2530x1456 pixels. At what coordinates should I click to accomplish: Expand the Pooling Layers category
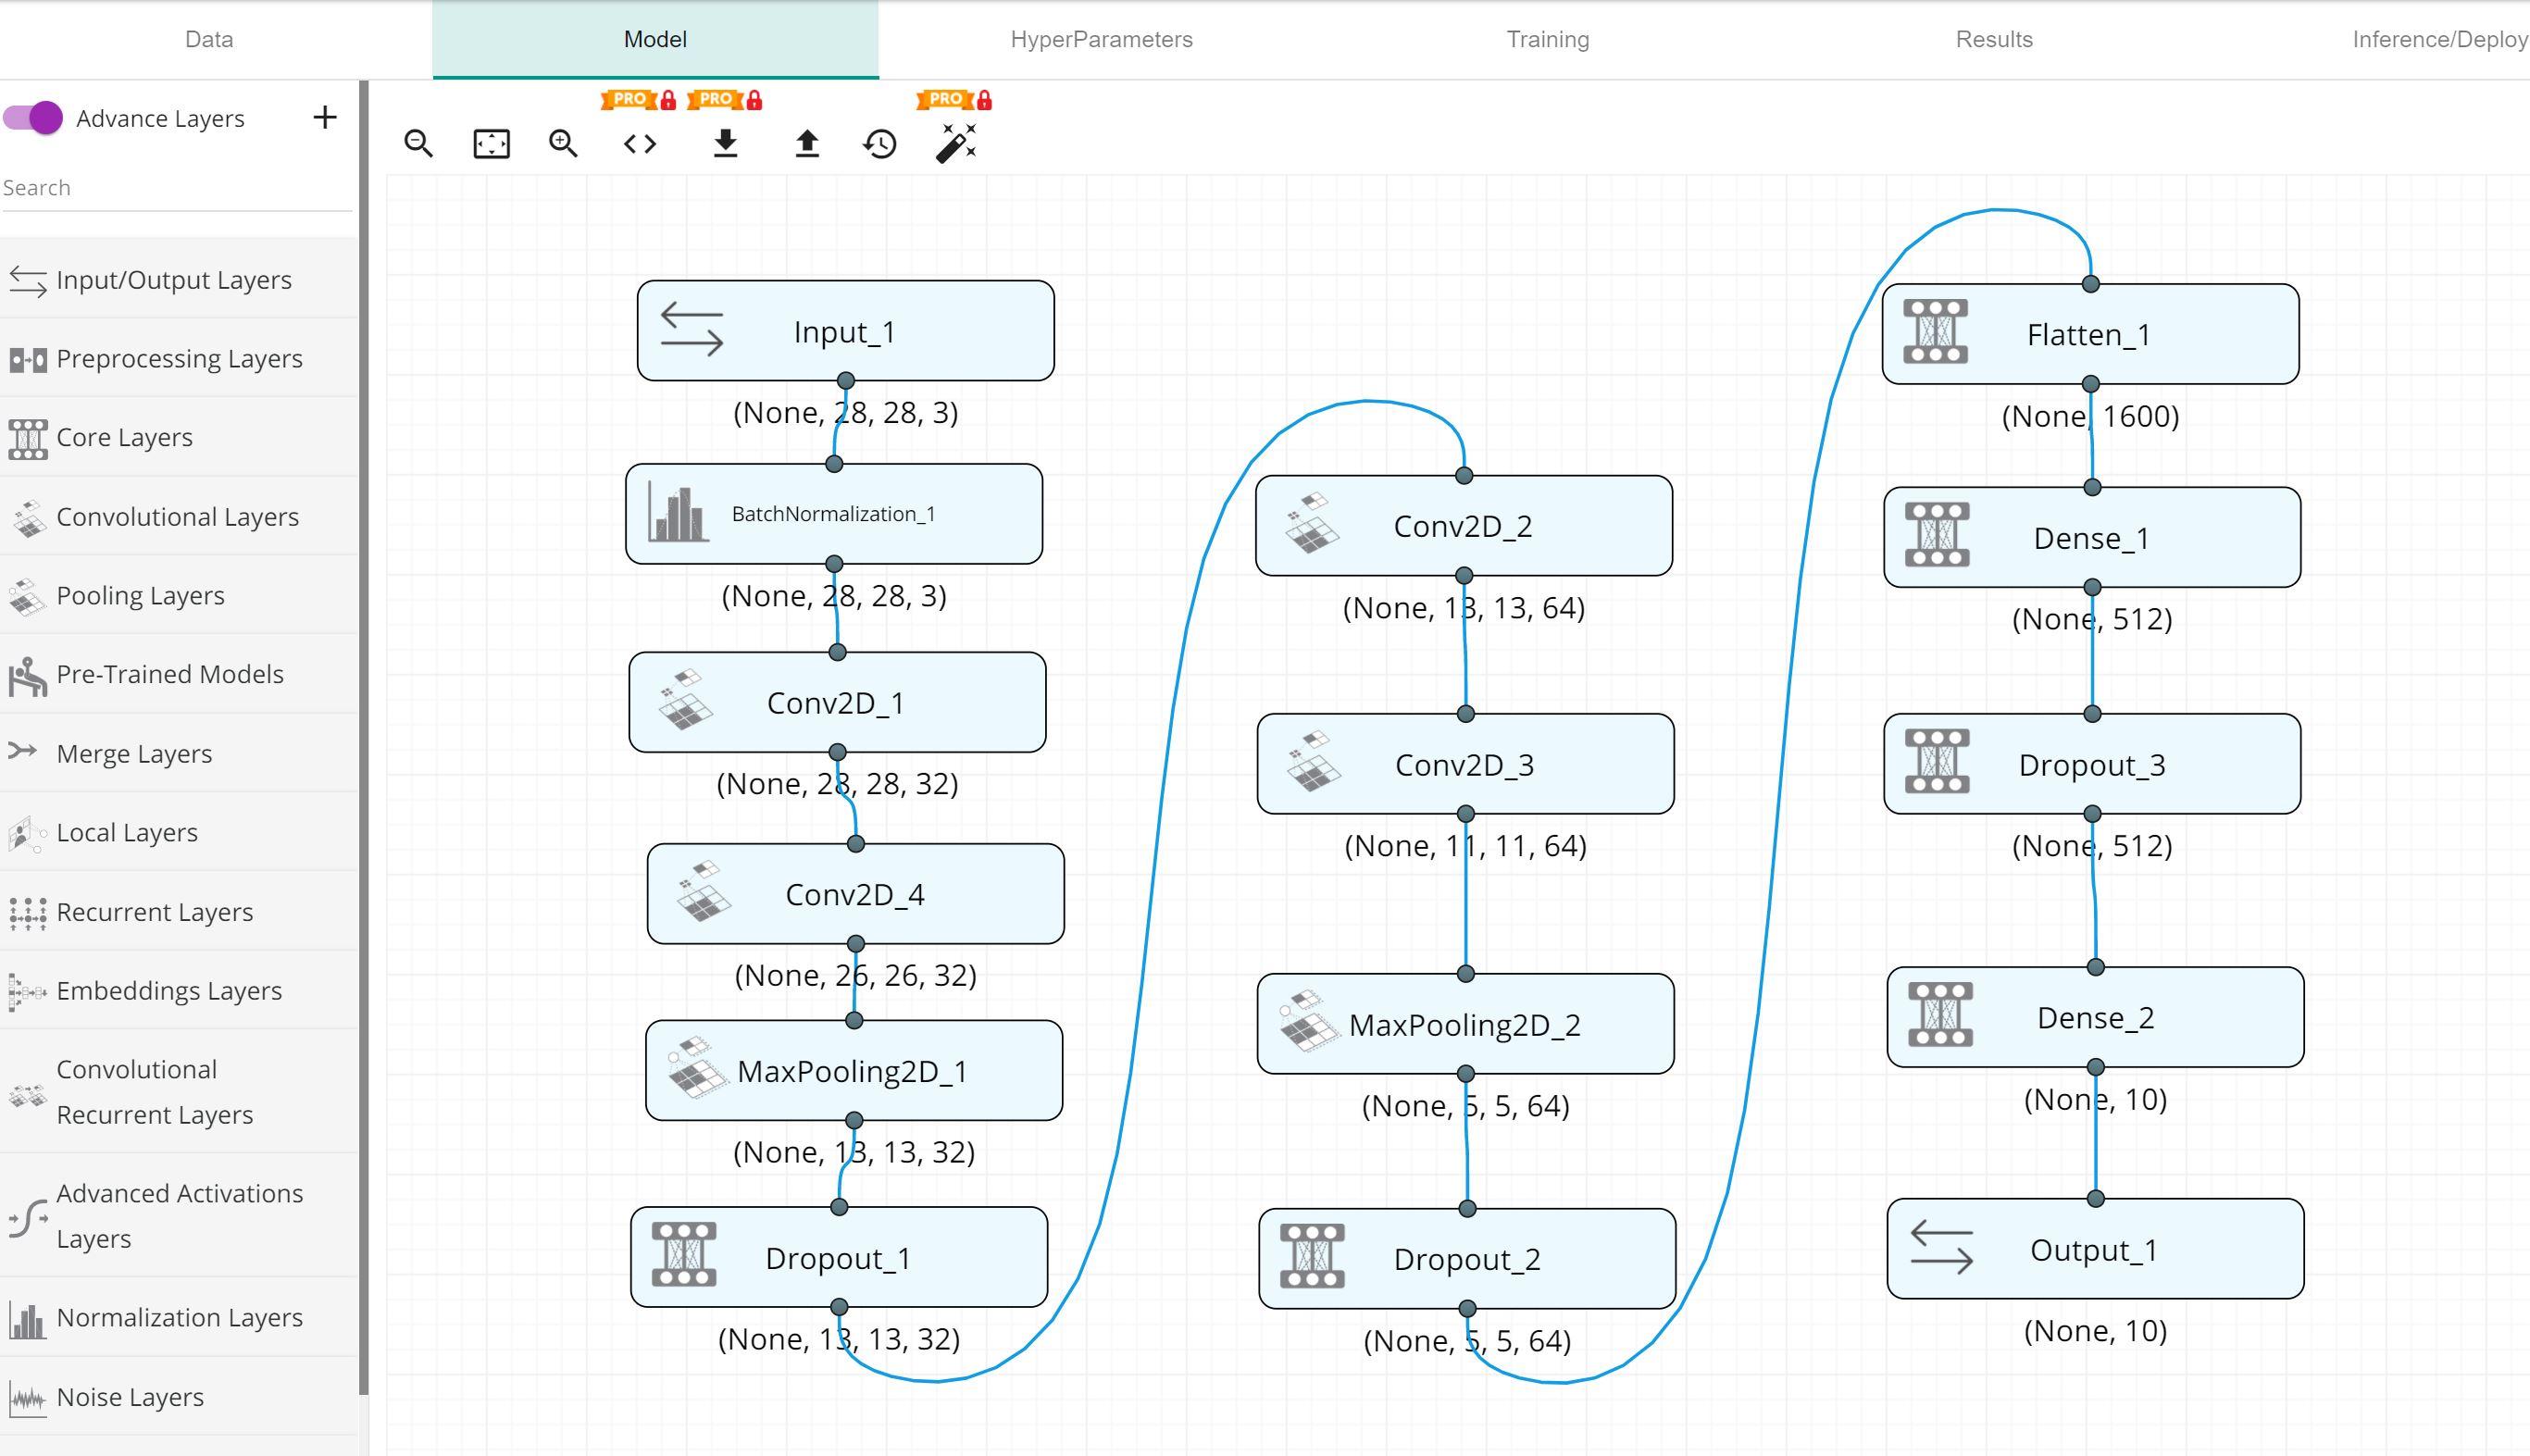(140, 596)
